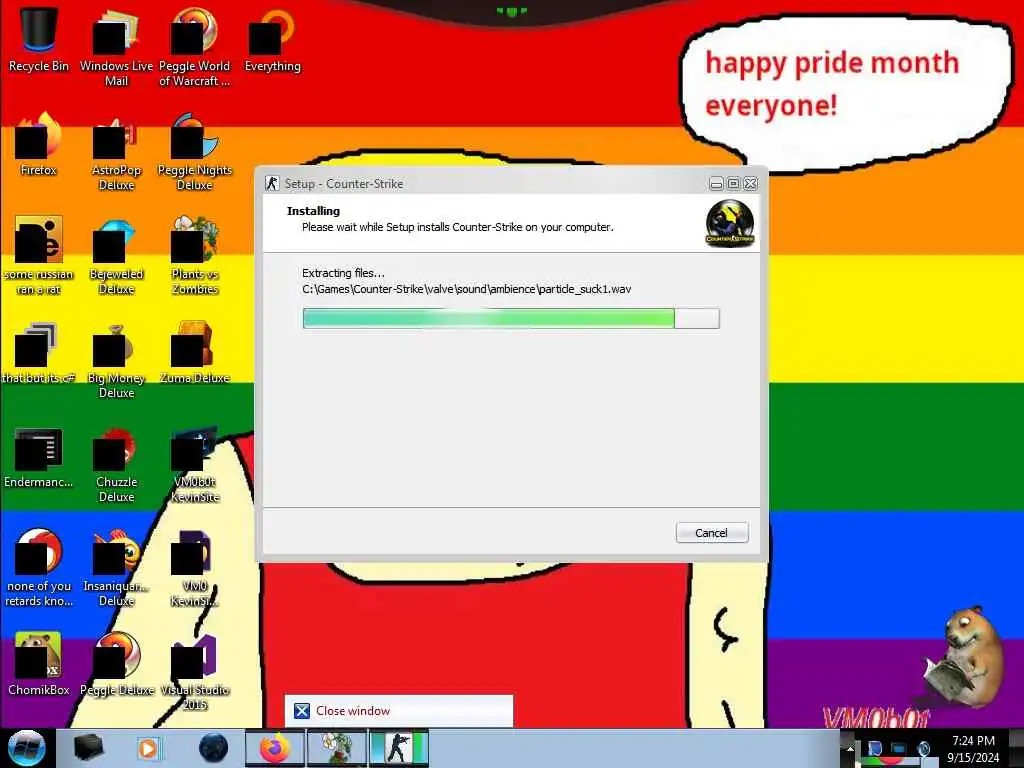Select the VM0b0t KevinSite desktop icon

click(195, 464)
